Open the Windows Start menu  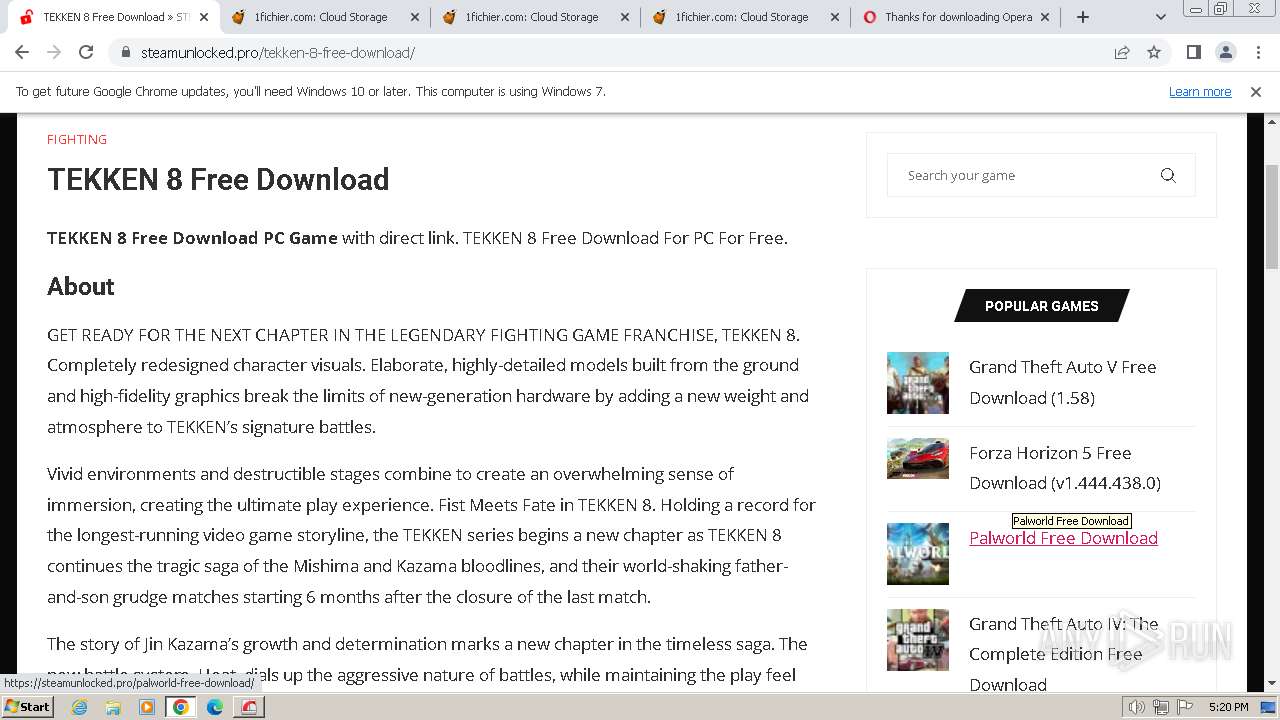tap(28, 706)
